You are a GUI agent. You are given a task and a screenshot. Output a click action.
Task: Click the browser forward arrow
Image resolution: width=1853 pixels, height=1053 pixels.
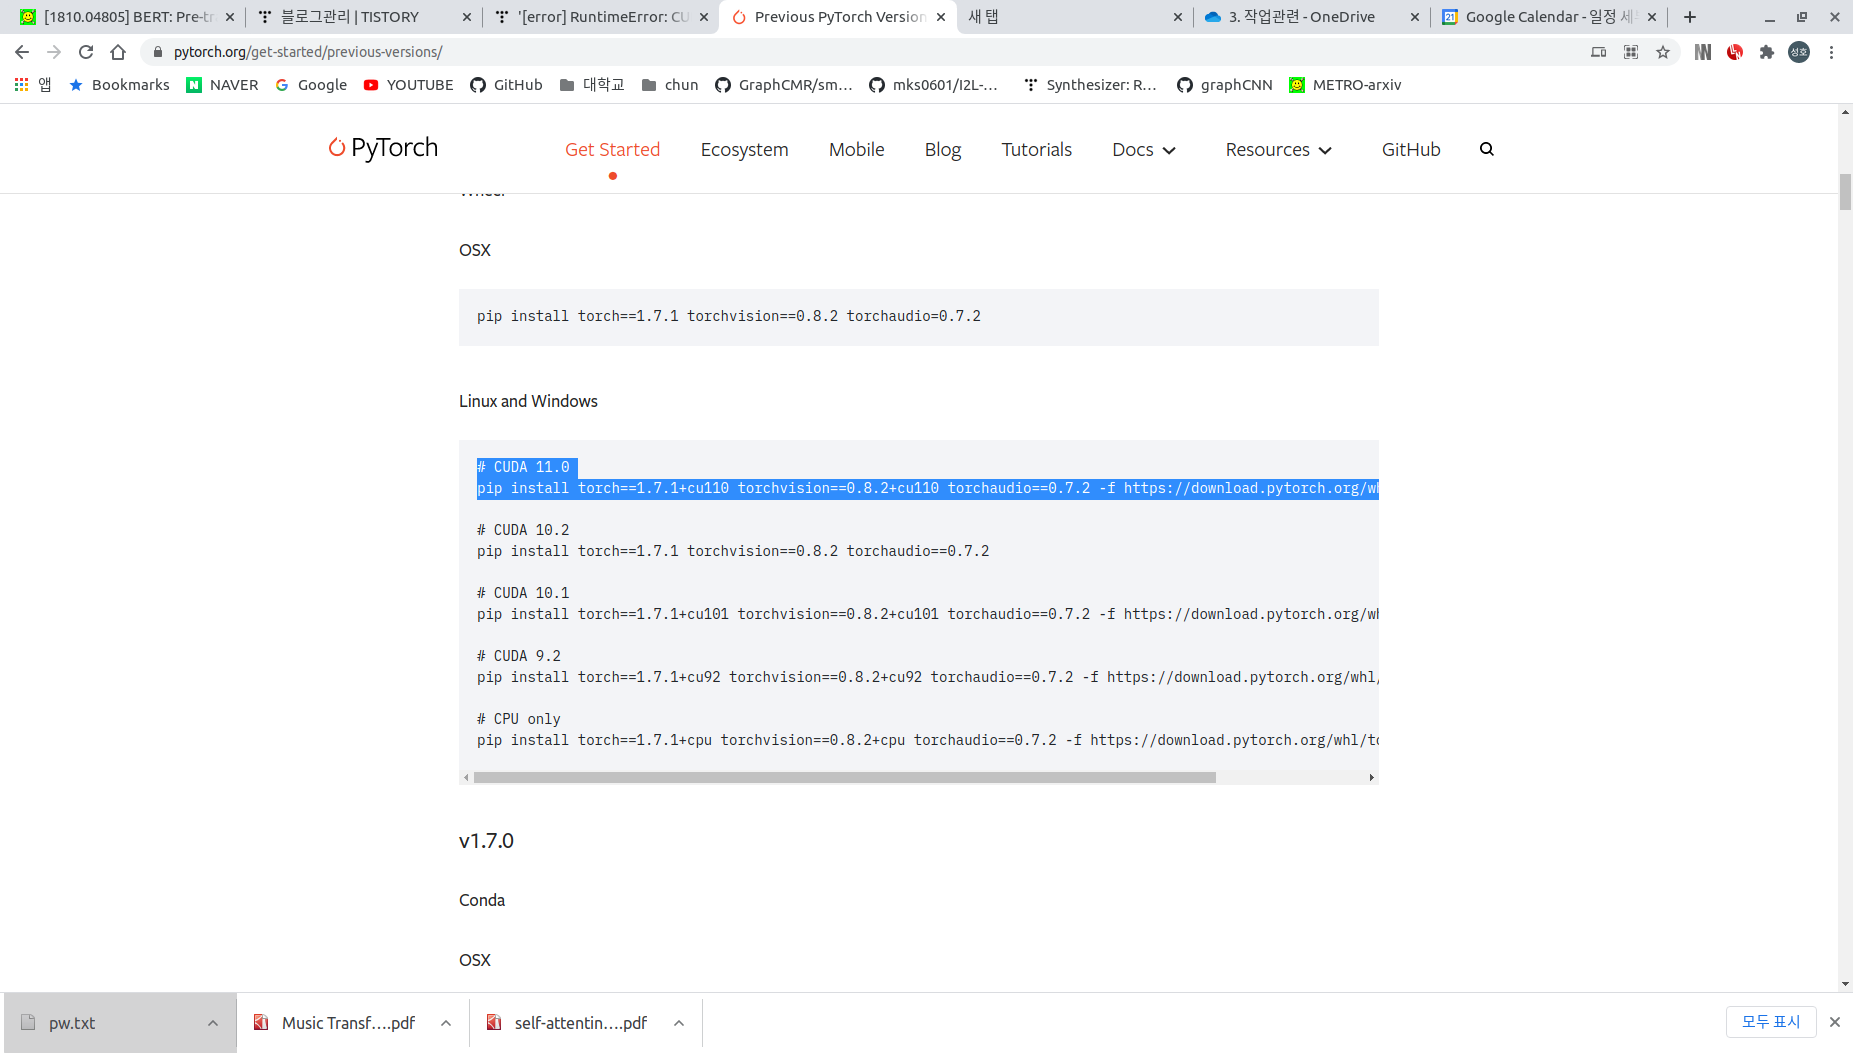click(x=54, y=52)
